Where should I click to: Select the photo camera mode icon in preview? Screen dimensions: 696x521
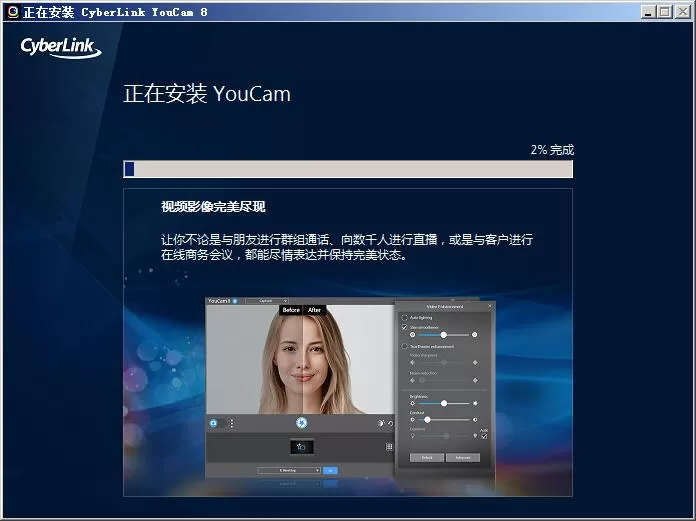(214, 423)
